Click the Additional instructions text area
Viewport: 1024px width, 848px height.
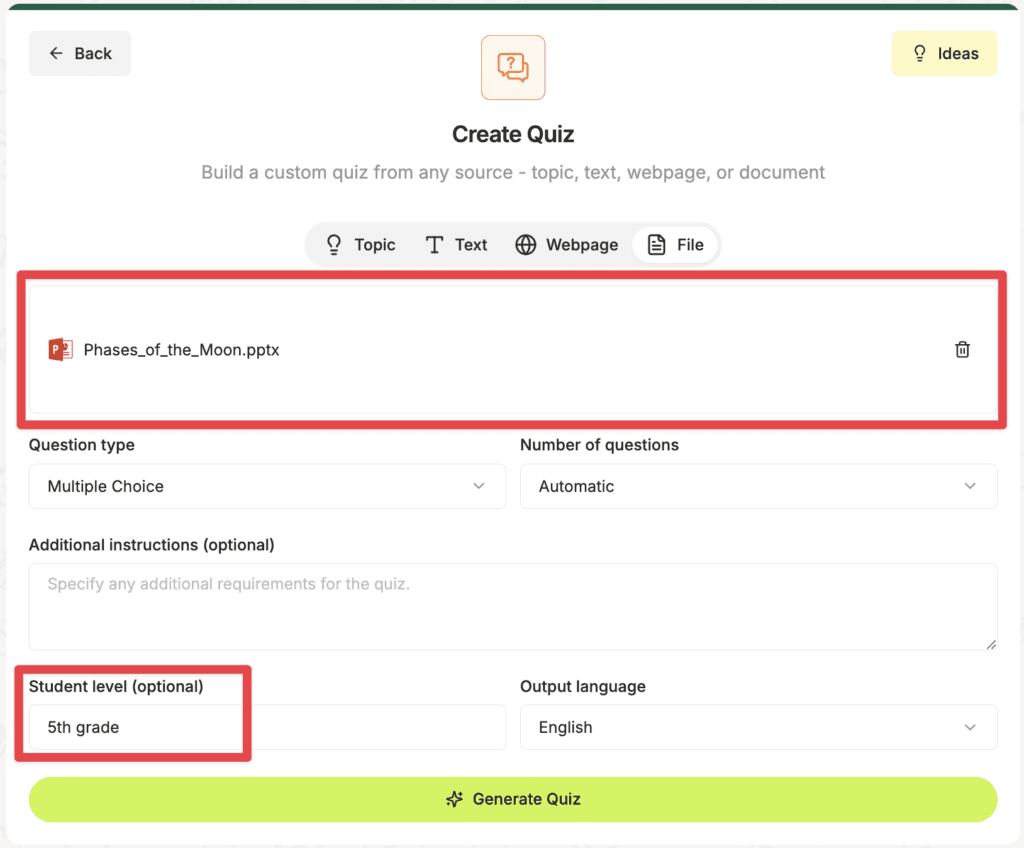[513, 606]
